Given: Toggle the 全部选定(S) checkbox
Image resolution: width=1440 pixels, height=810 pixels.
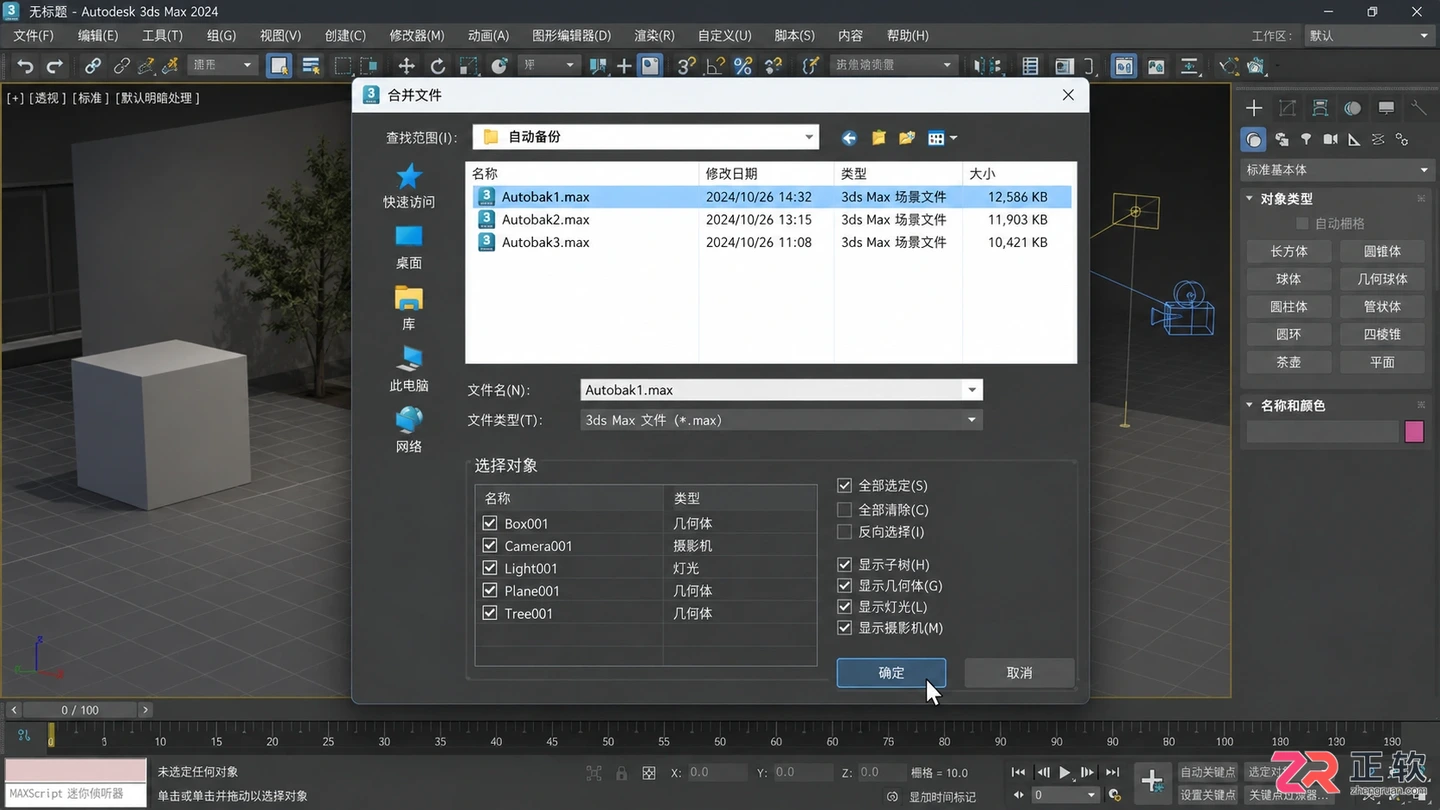Looking at the screenshot, I should (x=845, y=485).
